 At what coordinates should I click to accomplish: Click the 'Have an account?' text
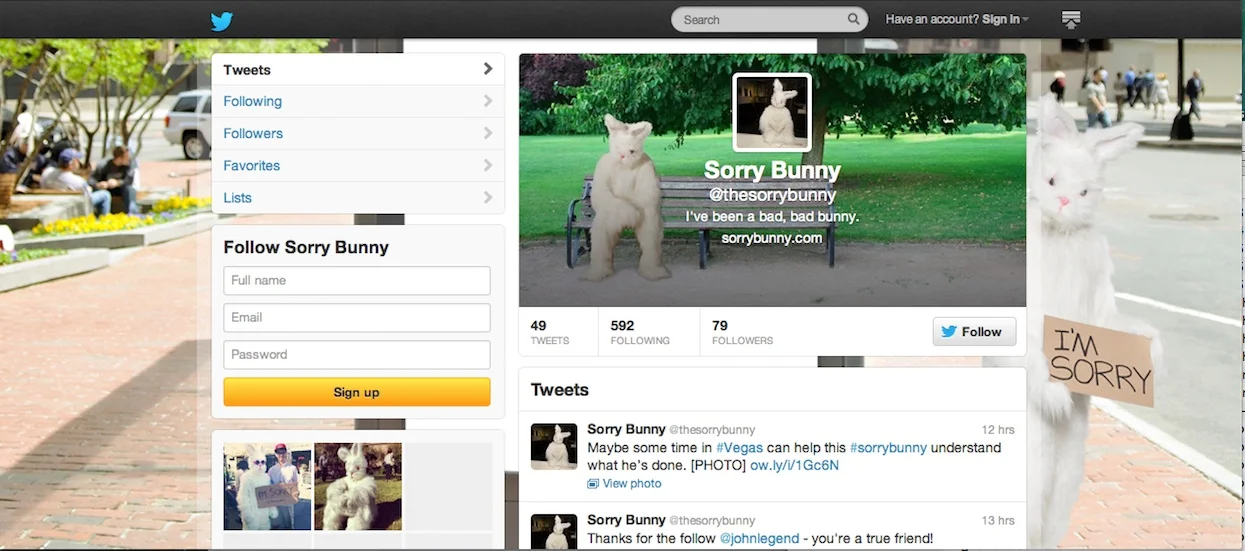(932, 19)
